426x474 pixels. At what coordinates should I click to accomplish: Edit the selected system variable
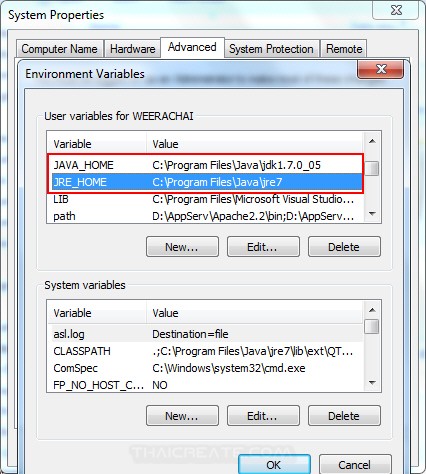(263, 416)
